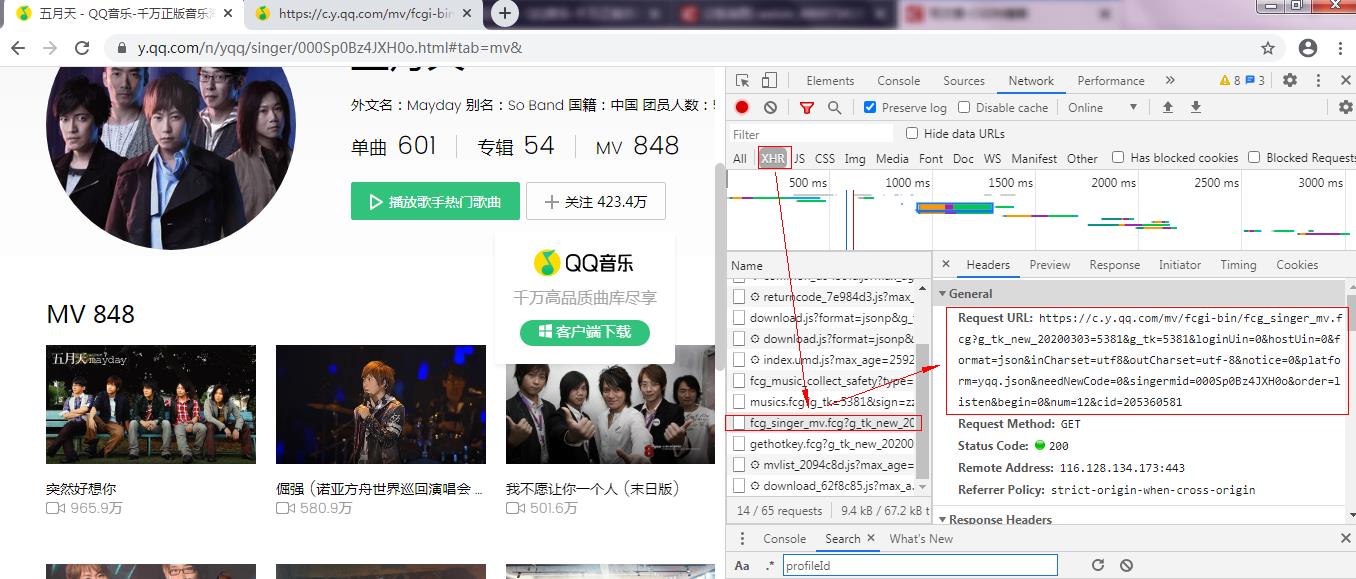Open the Online throttling dropdown
Viewport: 1356px width, 579px height.
[1103, 108]
